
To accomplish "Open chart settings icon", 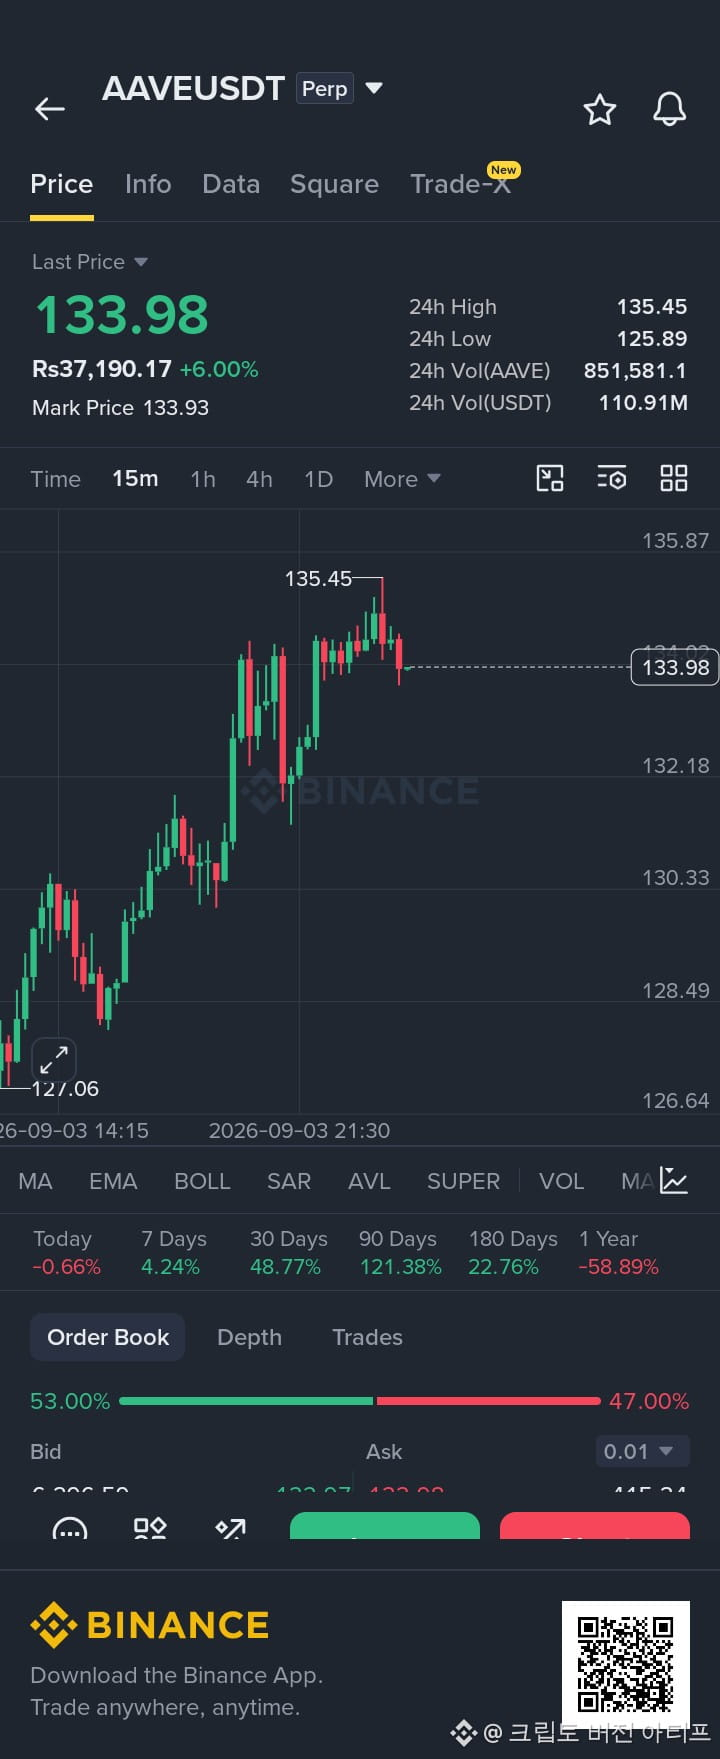I will point(612,478).
